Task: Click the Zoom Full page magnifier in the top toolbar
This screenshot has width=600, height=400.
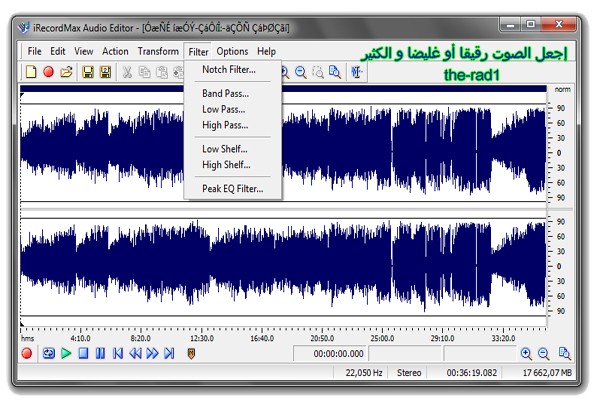Action: tap(335, 72)
